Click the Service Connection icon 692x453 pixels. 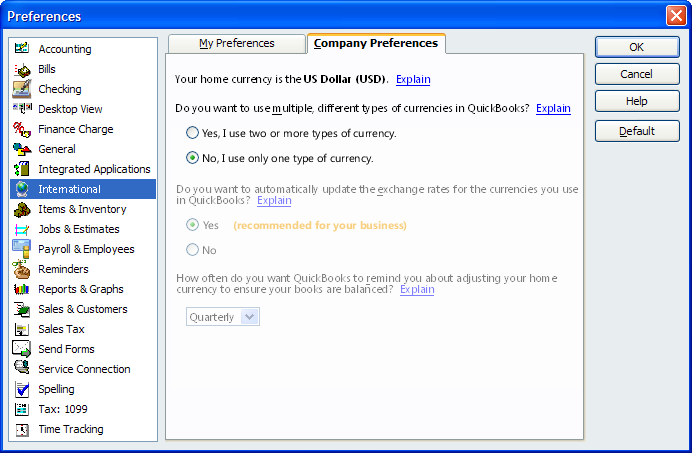click(22, 367)
